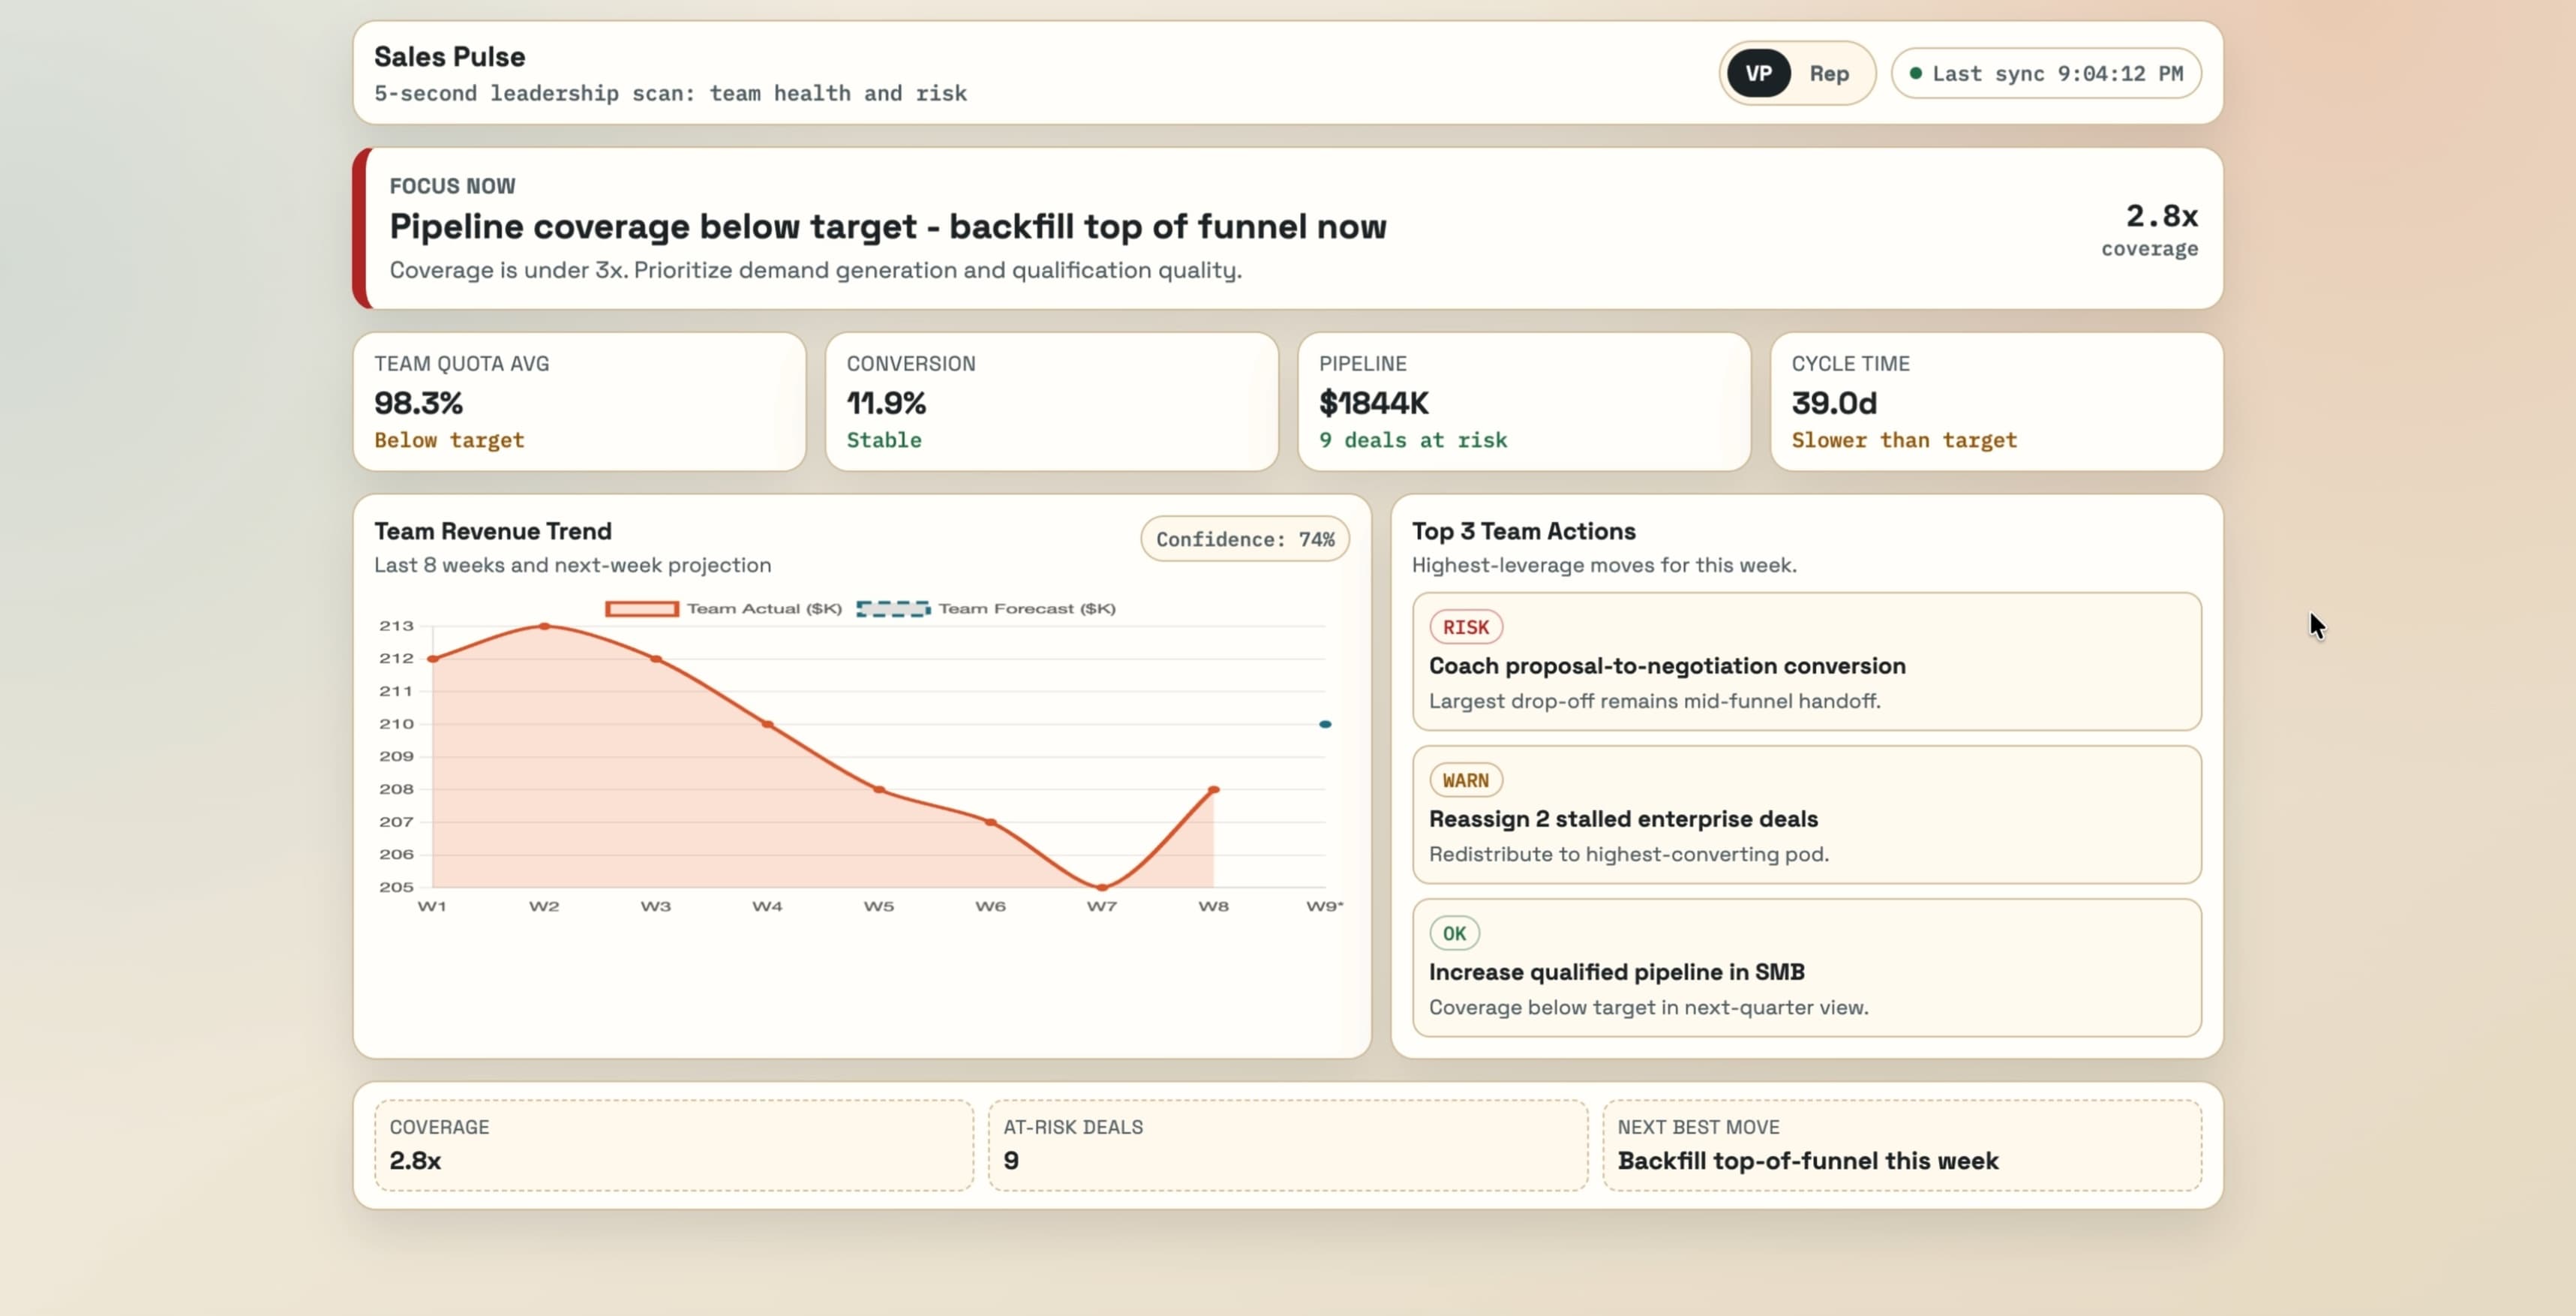Open the Team Quota Avg card
This screenshot has height=1316, width=2576.
(x=579, y=402)
